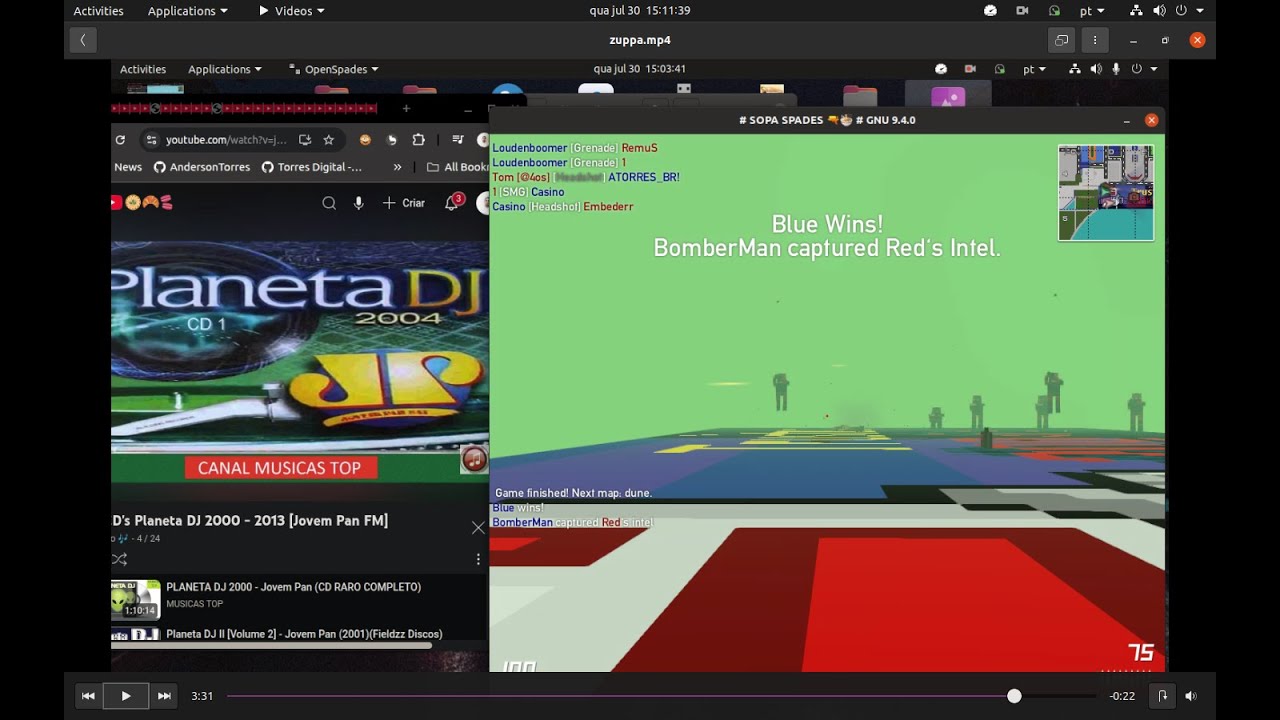This screenshot has height=720, width=1280.
Task: Click the seek bar position handle
Action: click(1014, 696)
